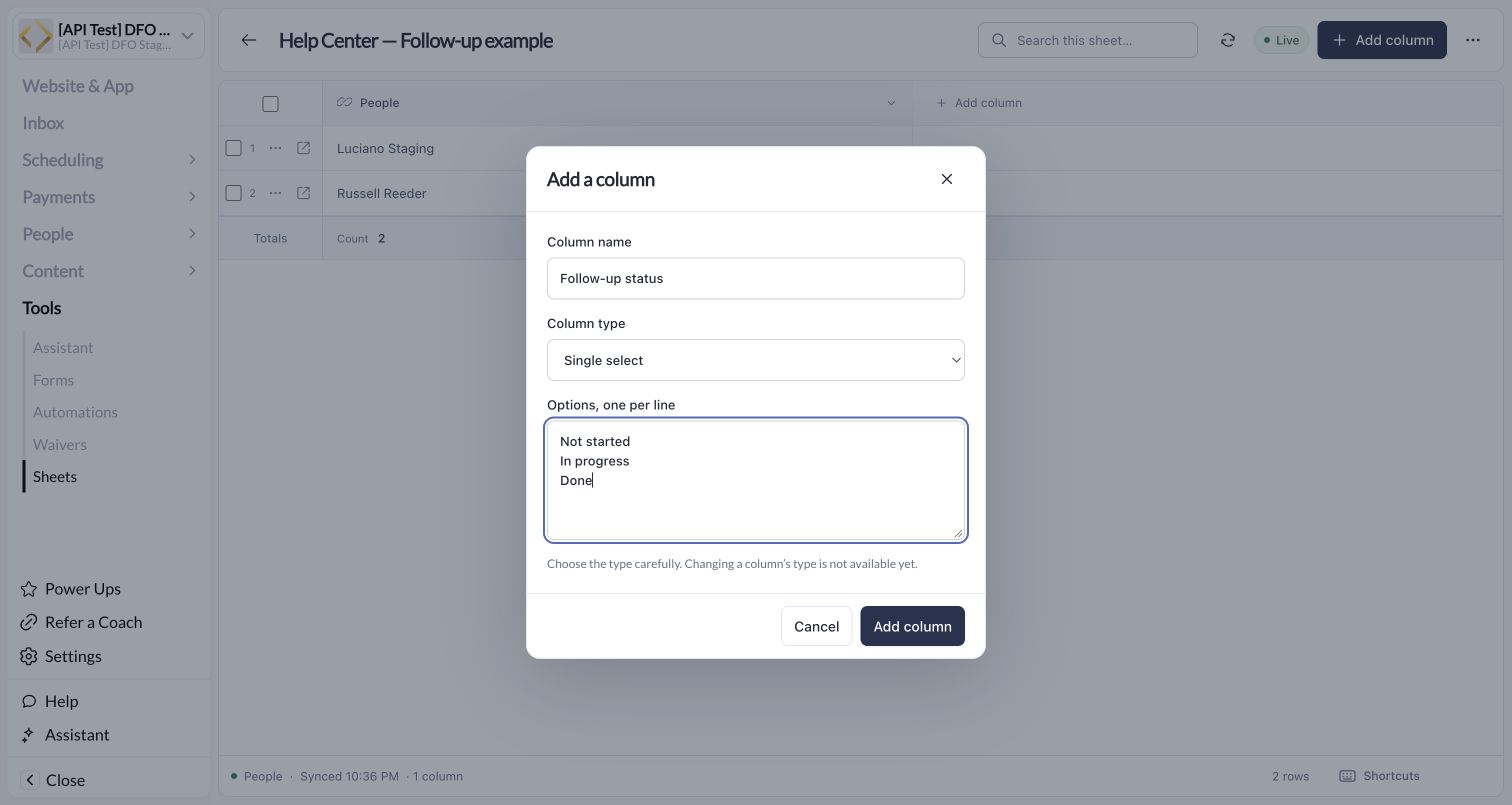Open Waivers under Tools
1512x805 pixels.
[x=60, y=444]
